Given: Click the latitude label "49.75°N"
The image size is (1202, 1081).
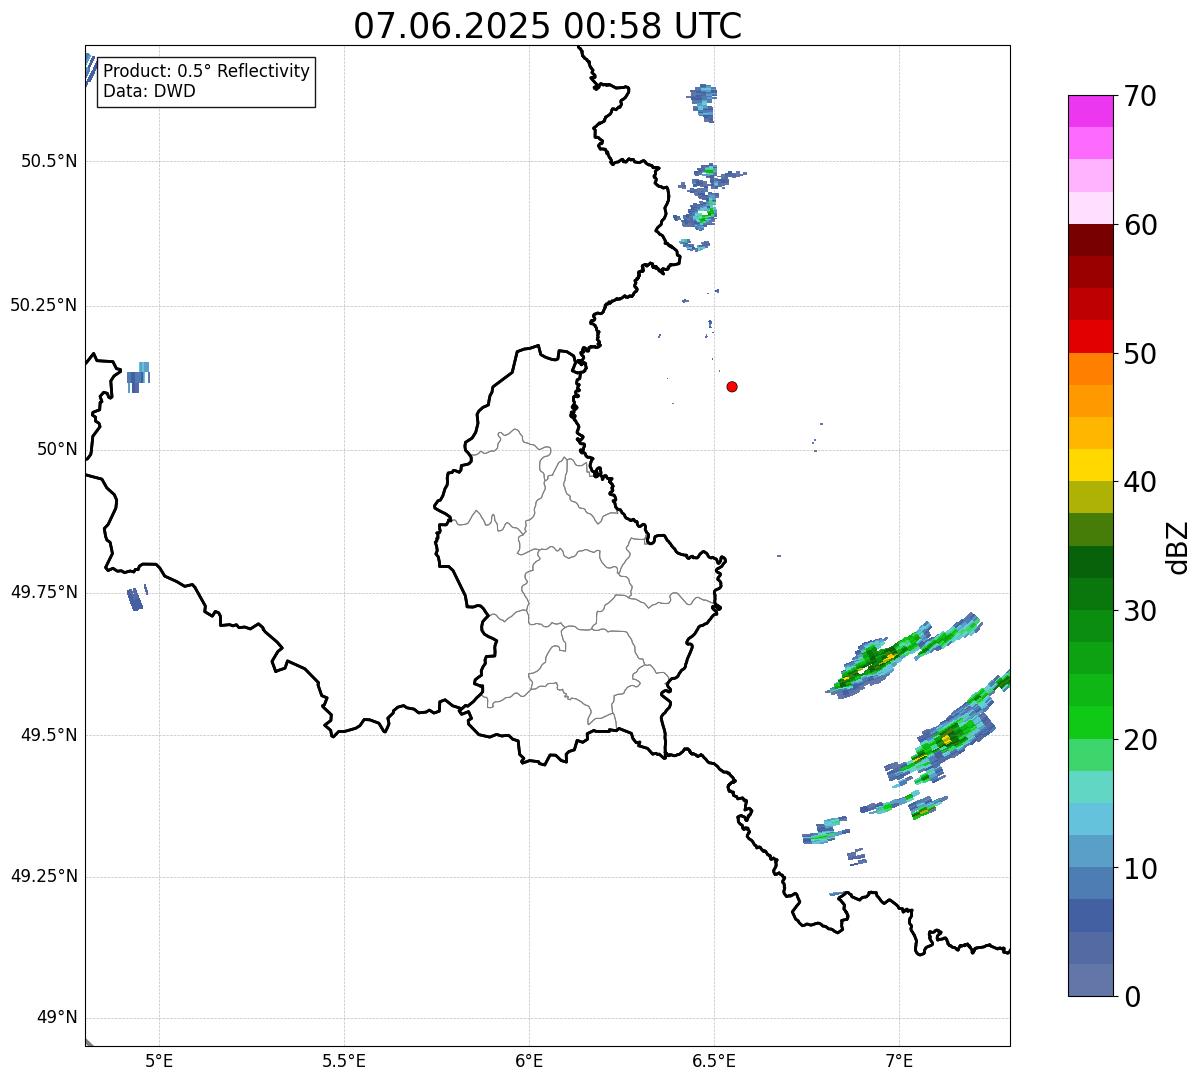Looking at the screenshot, I should [x=44, y=592].
